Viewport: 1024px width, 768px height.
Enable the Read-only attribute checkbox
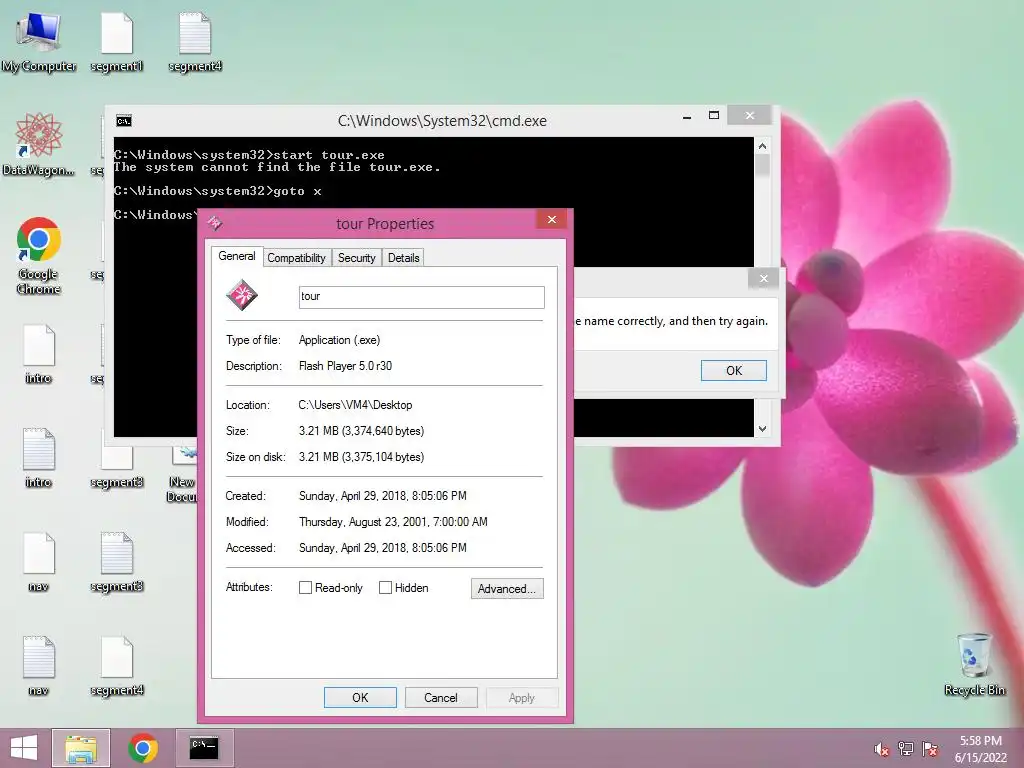click(x=305, y=588)
